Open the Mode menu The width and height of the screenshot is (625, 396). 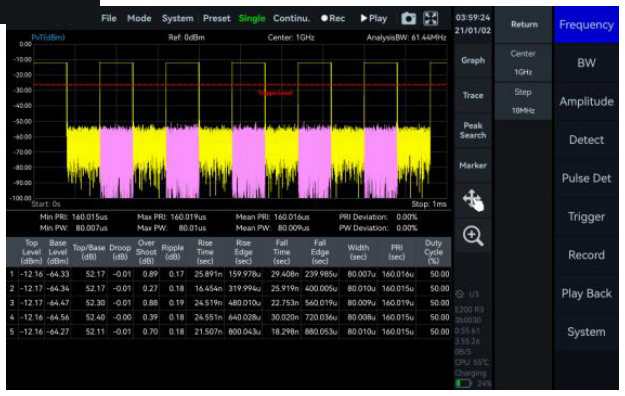point(139,18)
